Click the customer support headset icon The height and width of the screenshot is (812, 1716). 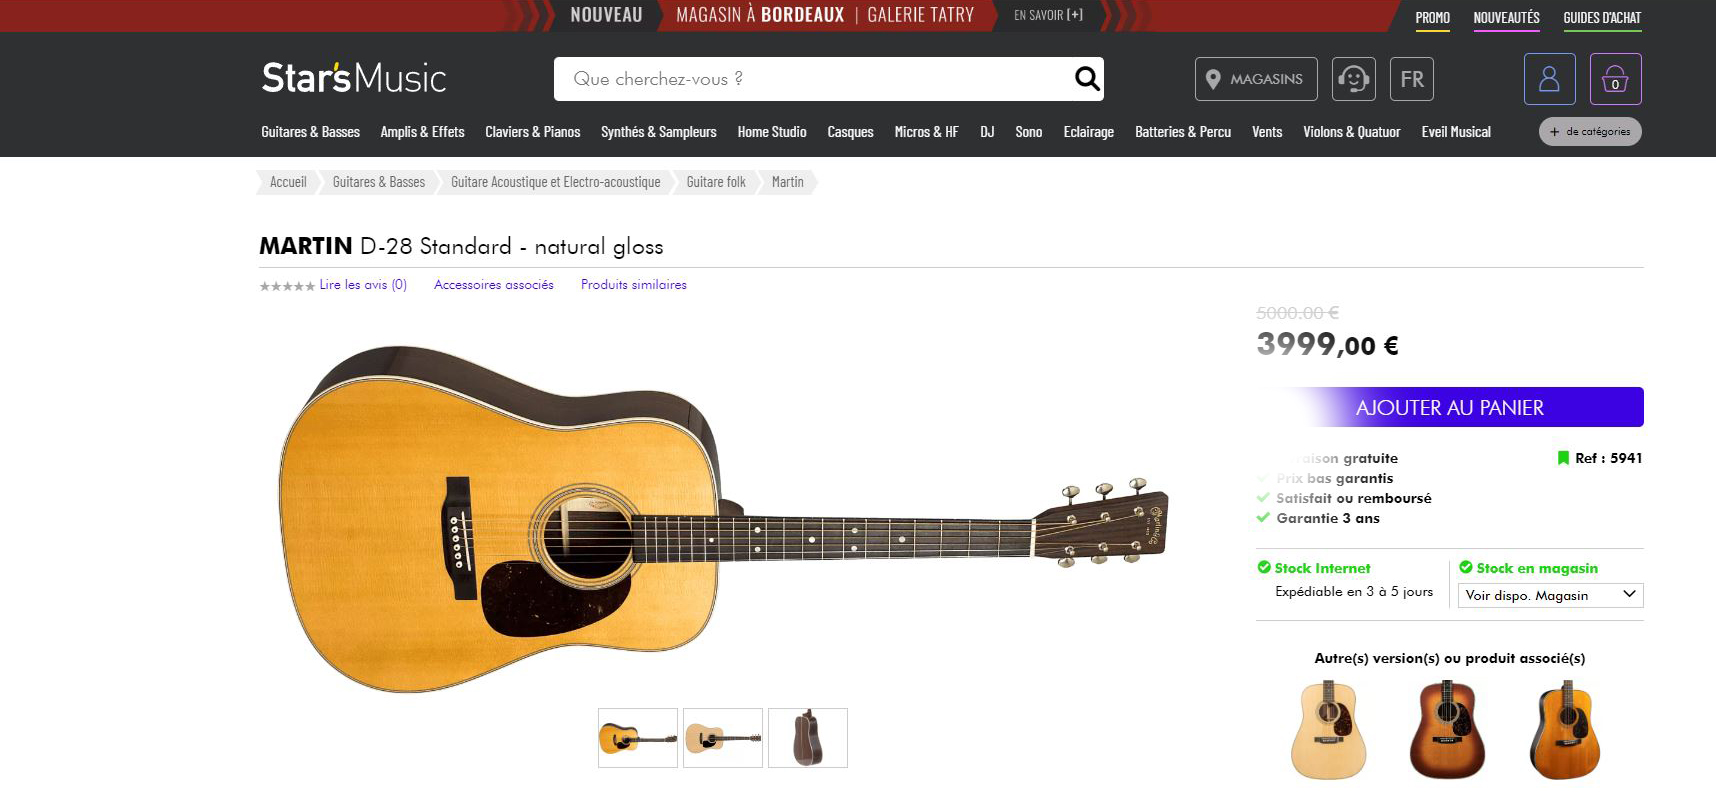[x=1353, y=79]
